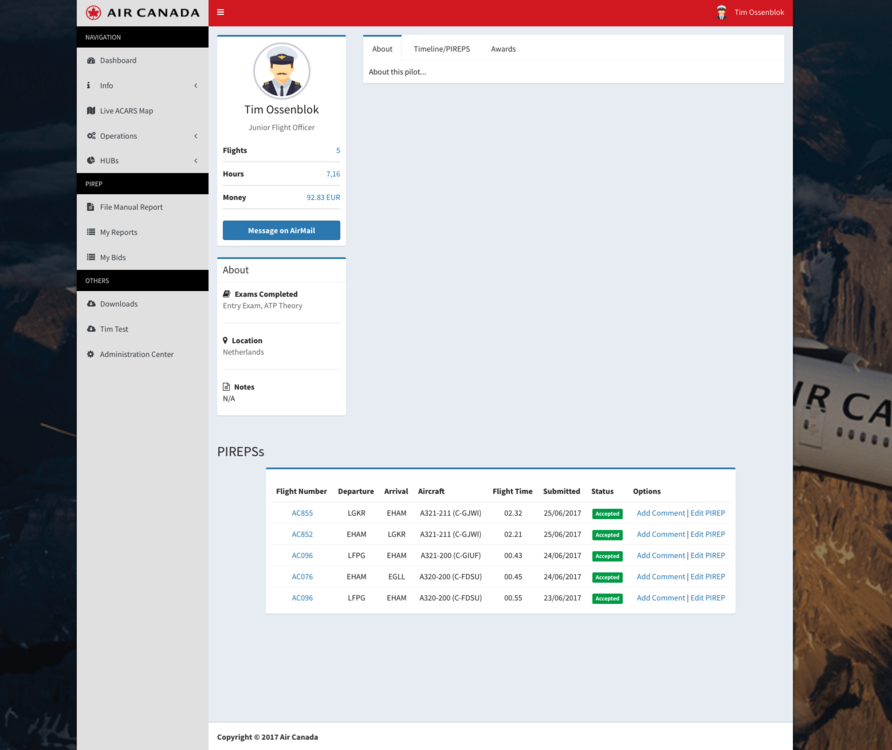Open the Awards tab
The height and width of the screenshot is (750, 892).
(x=503, y=49)
